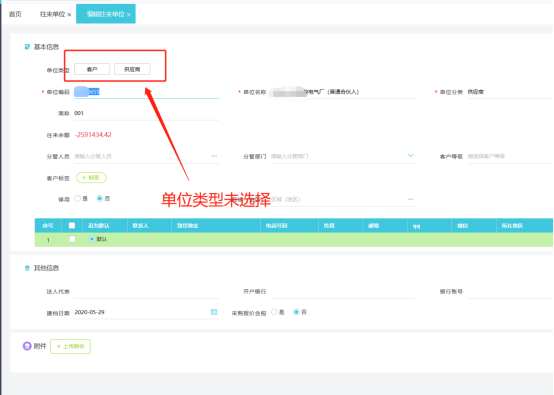This screenshot has height=395, width=554.
Task: Switch to the 首页 tab
Action: click(15, 14)
